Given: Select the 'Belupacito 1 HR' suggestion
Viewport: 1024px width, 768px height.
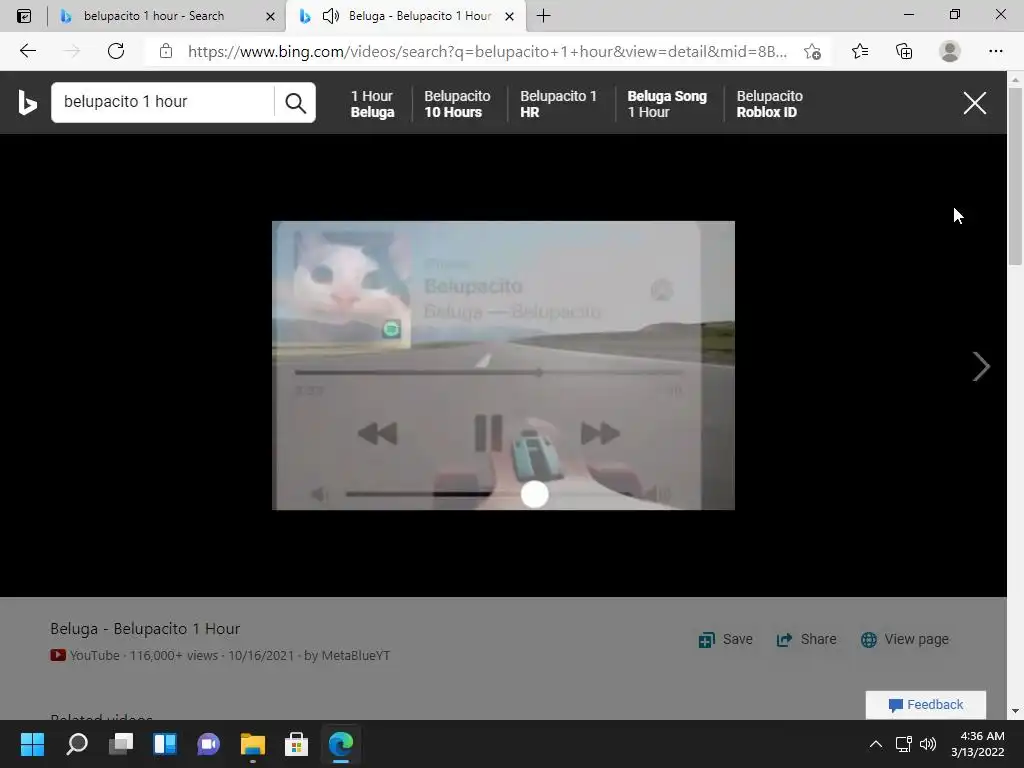Looking at the screenshot, I should pyautogui.click(x=558, y=104).
